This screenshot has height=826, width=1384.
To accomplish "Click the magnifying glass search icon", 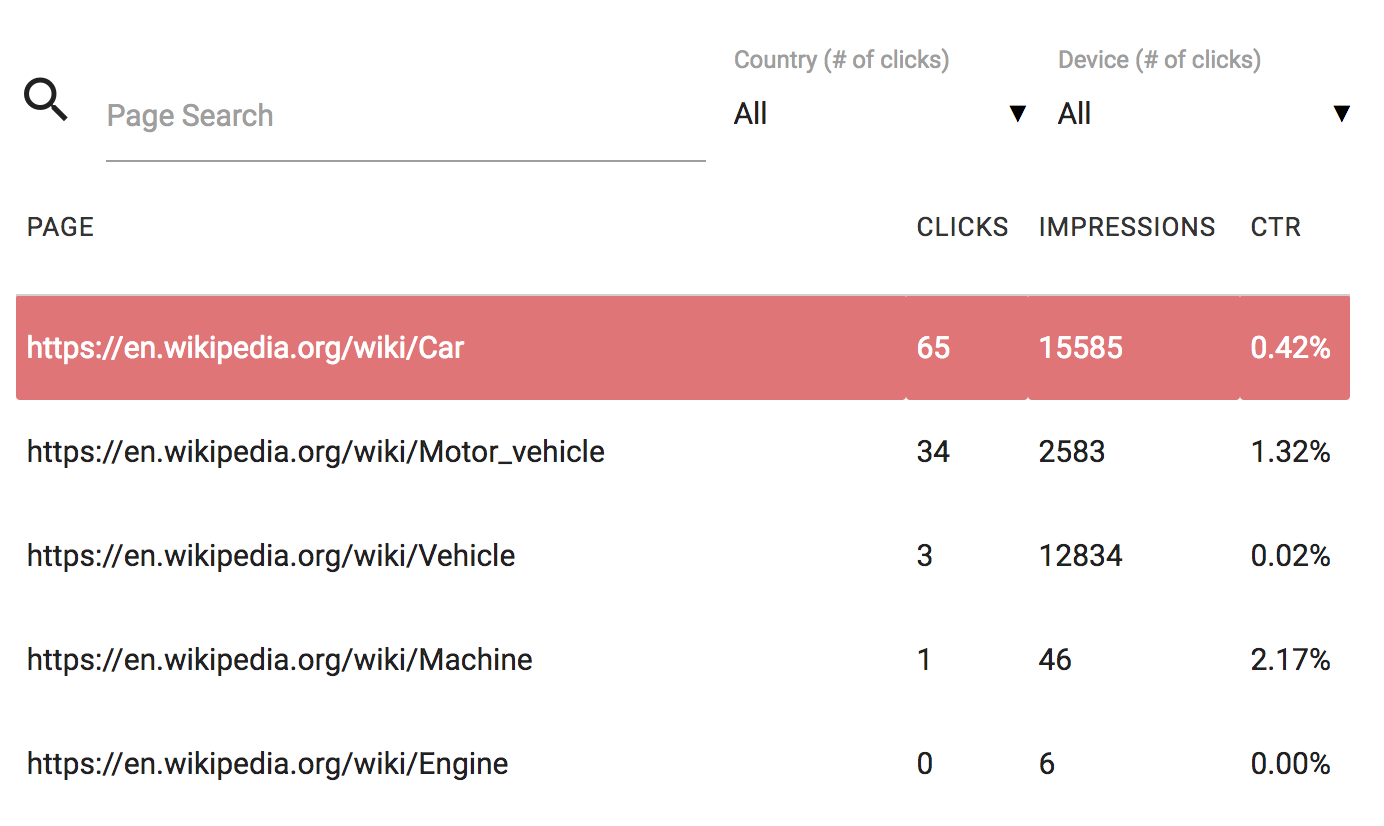I will point(46,101).
